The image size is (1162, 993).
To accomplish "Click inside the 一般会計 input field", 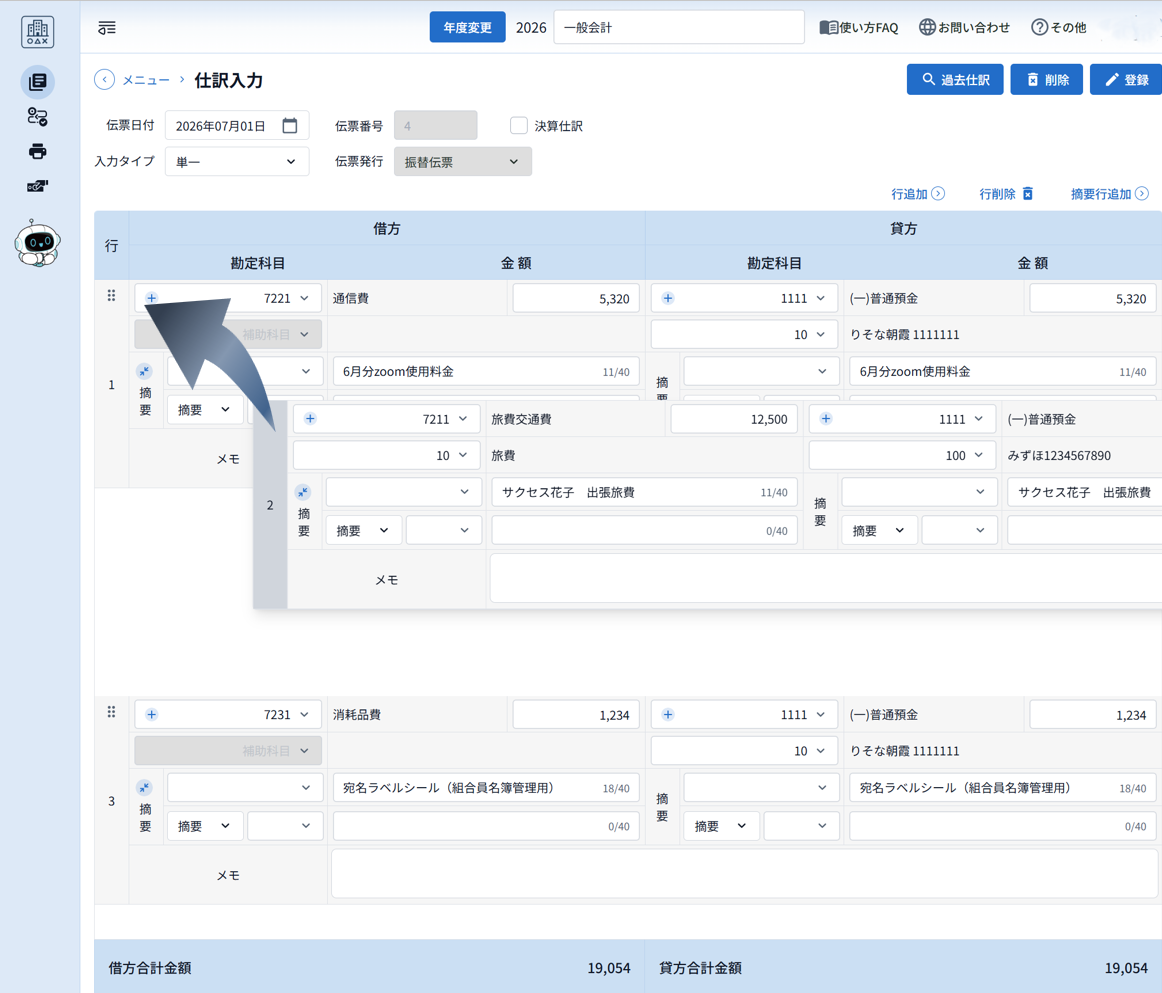I will [679, 27].
